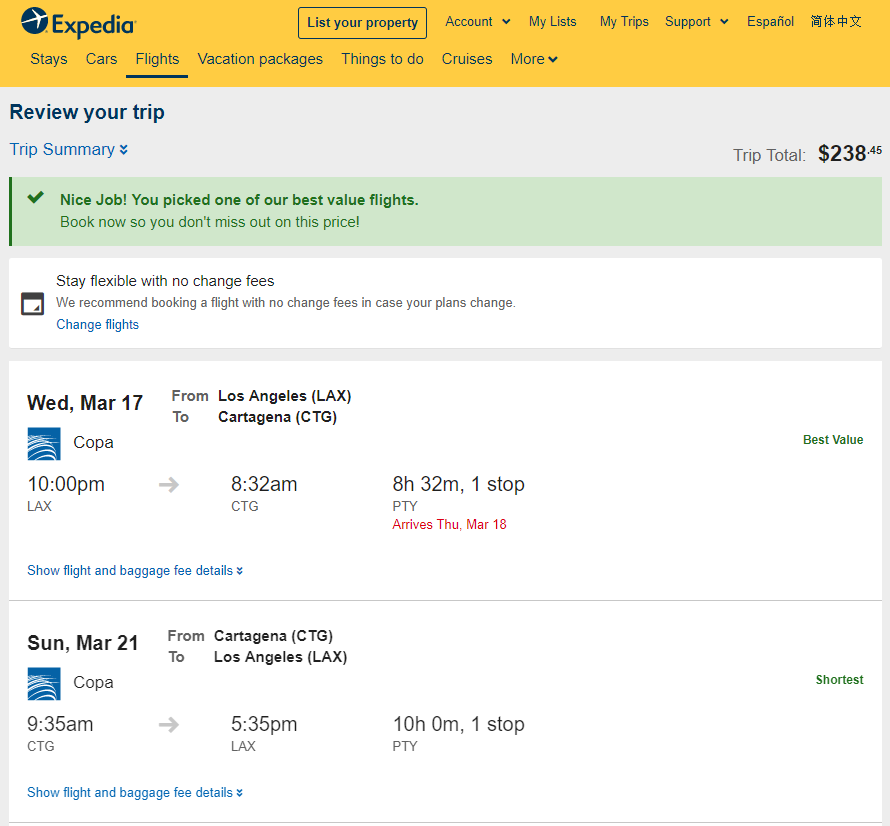Open the Account dropdown menu
The image size is (890, 826).
click(477, 22)
